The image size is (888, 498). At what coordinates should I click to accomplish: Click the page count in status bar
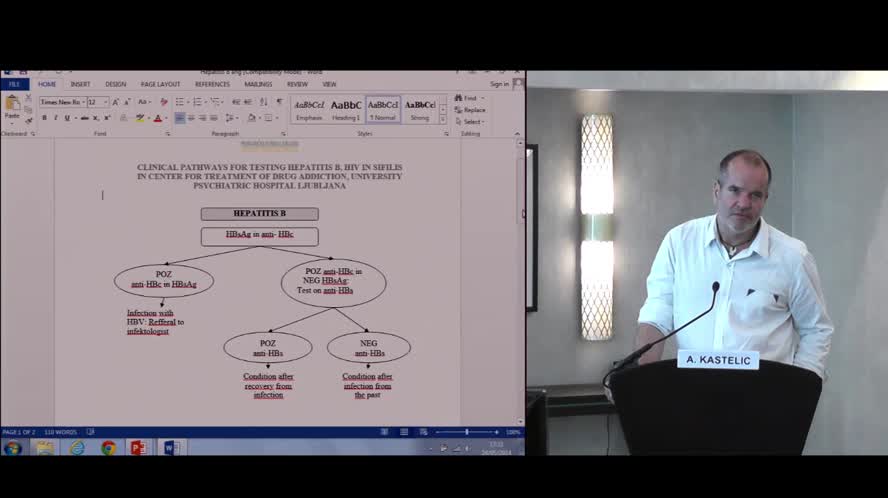[19, 432]
